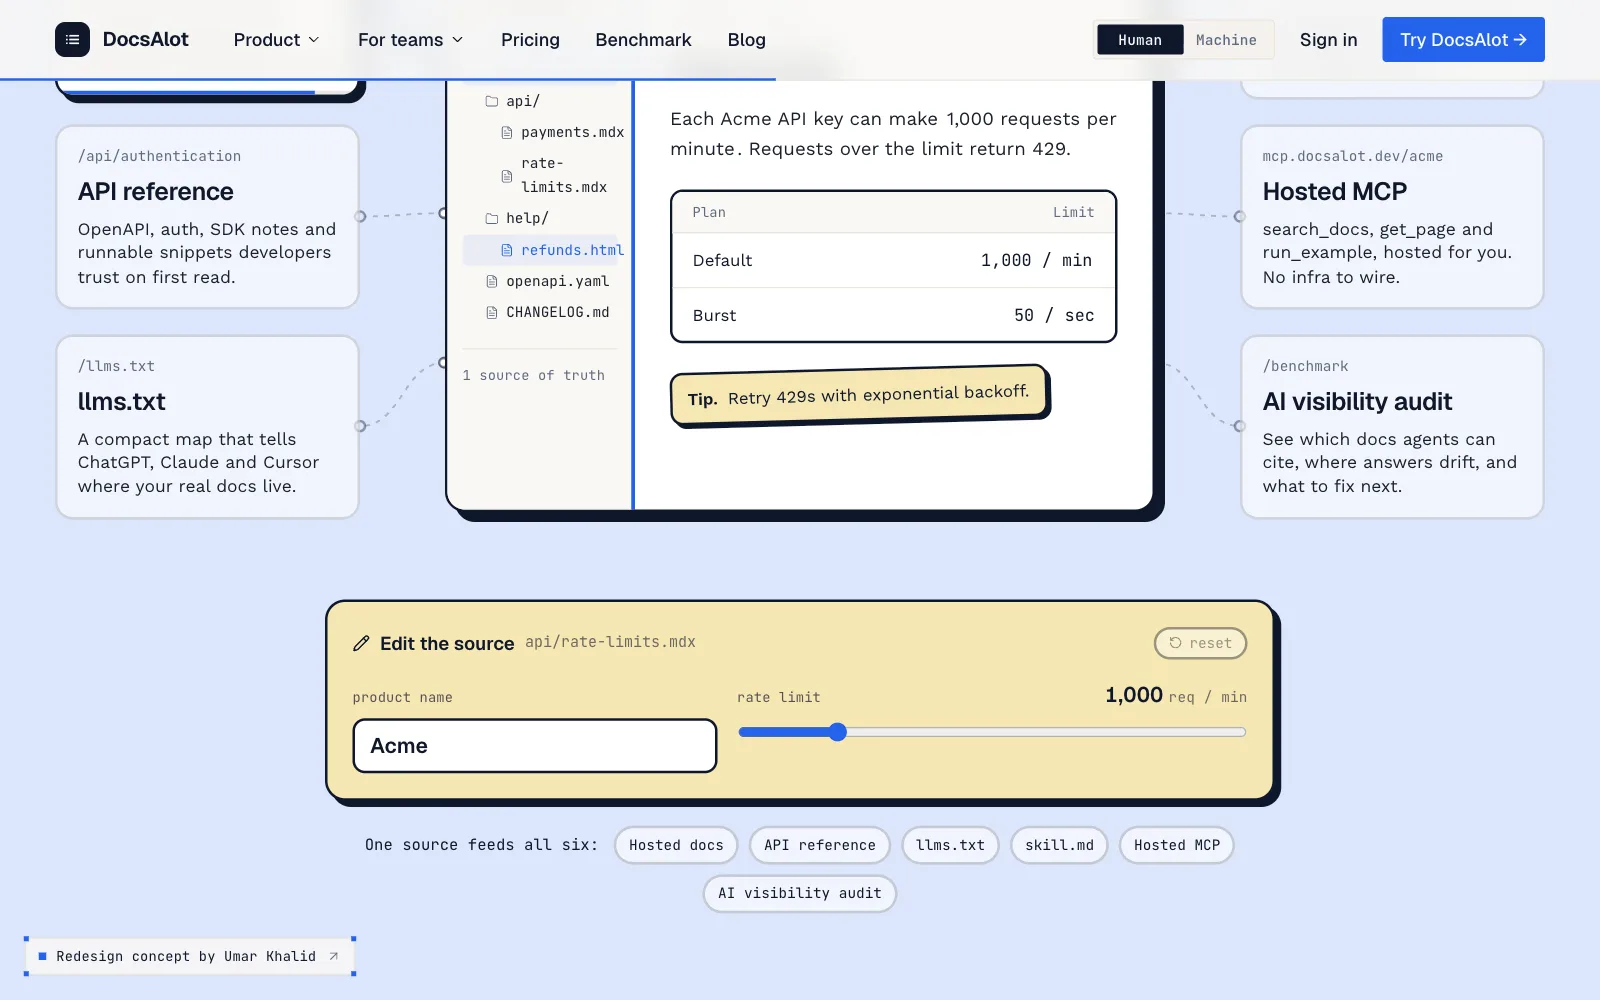Expand the Product menu
The image size is (1600, 1000).
click(x=276, y=40)
